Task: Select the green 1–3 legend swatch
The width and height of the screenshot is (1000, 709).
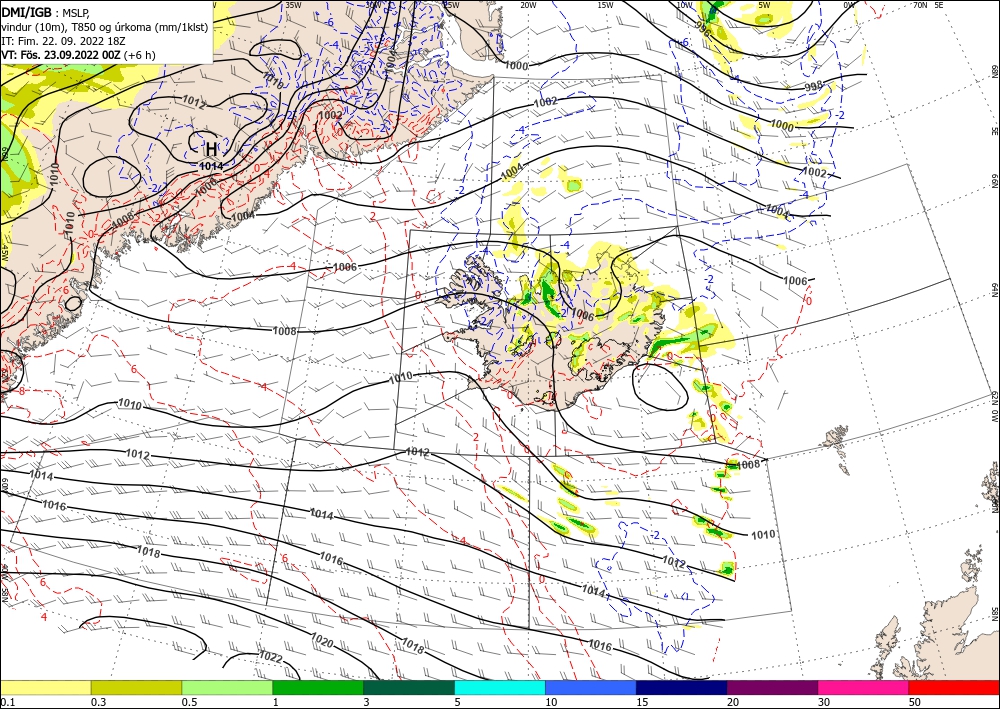Action: [x=318, y=687]
